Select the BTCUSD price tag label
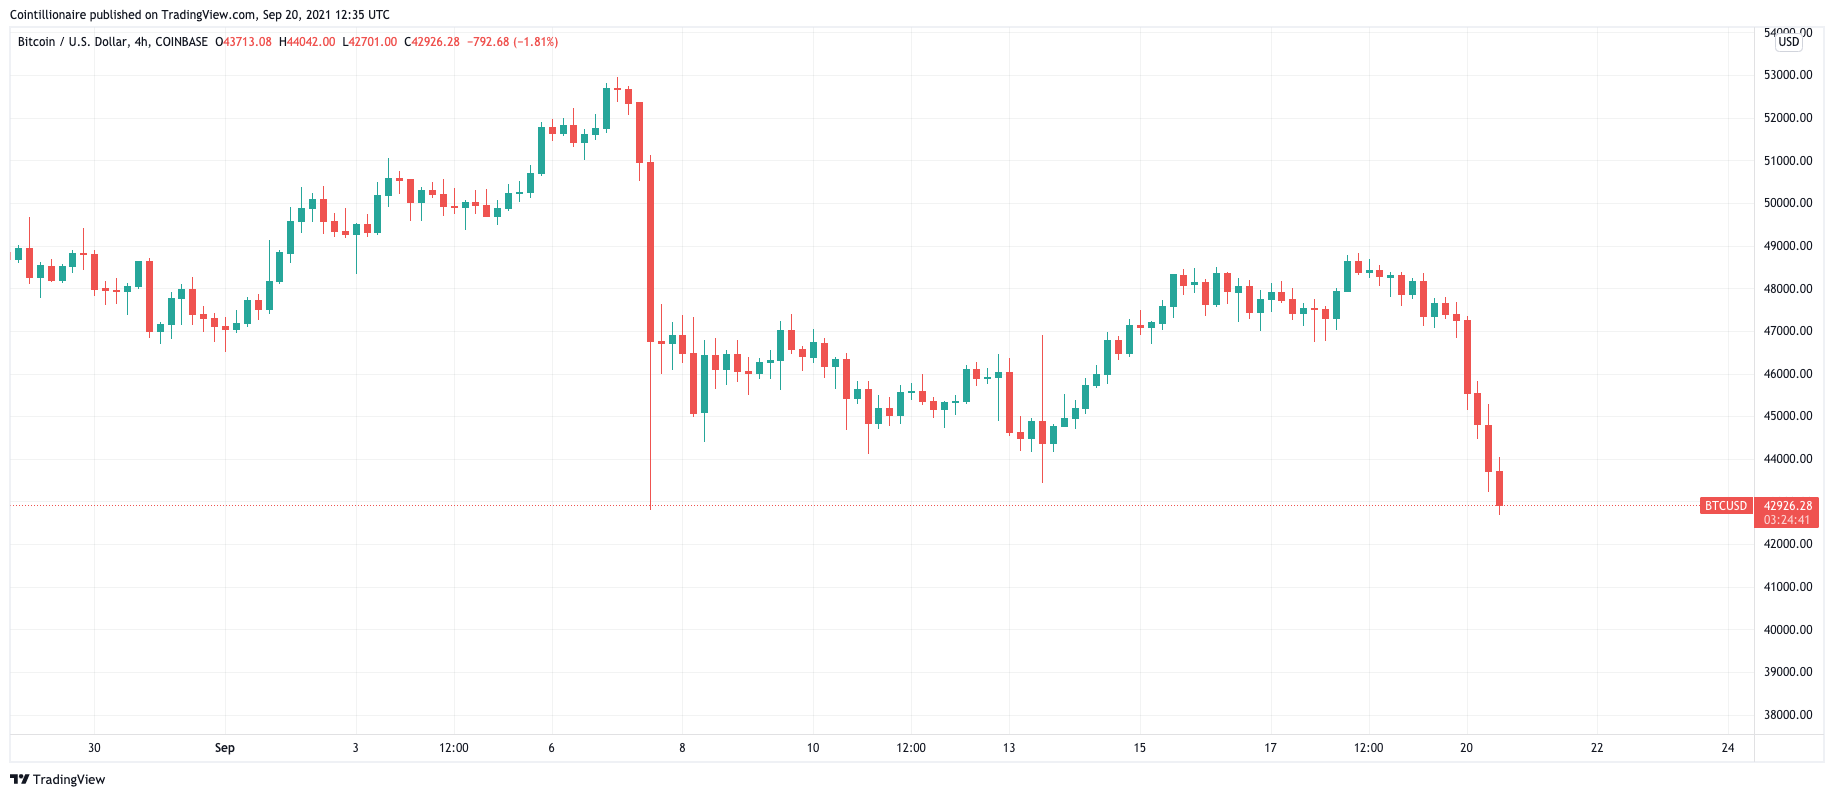Image resolution: width=1834 pixels, height=797 pixels. coord(1726,506)
